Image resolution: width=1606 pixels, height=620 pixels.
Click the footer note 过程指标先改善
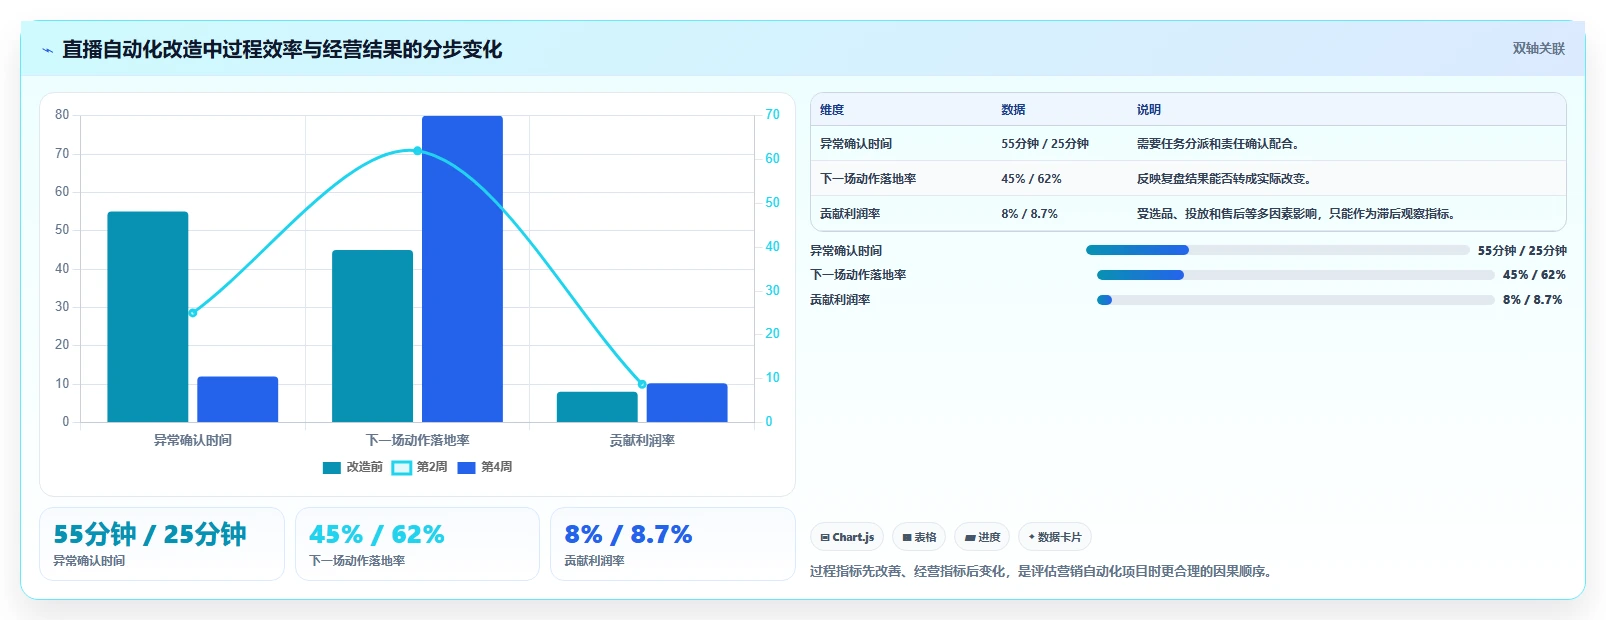coord(1041,572)
